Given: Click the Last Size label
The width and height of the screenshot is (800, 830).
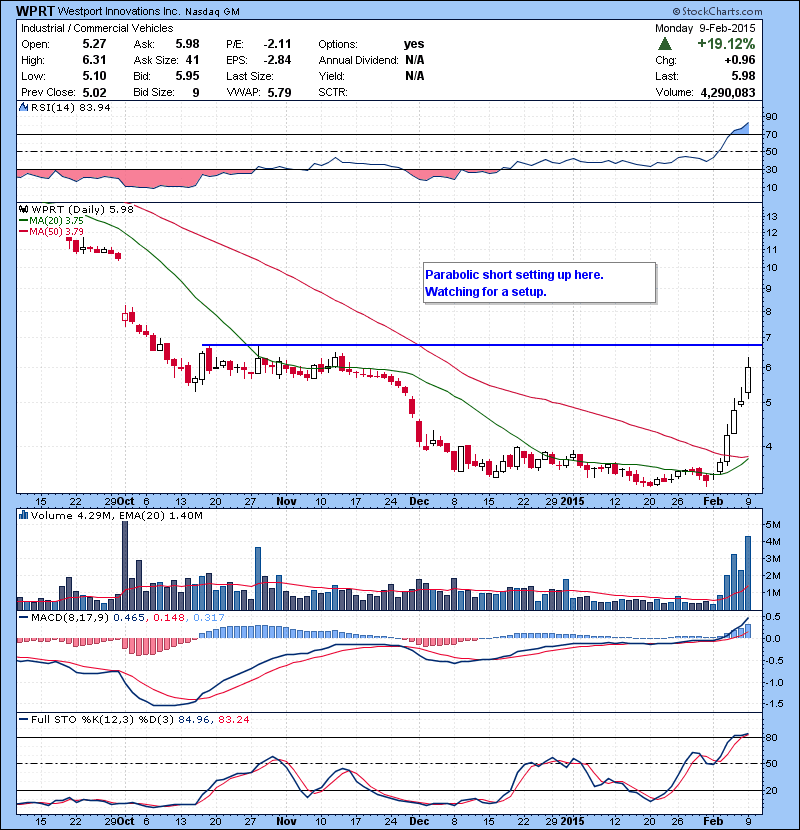Looking at the screenshot, I should pyautogui.click(x=250, y=76).
